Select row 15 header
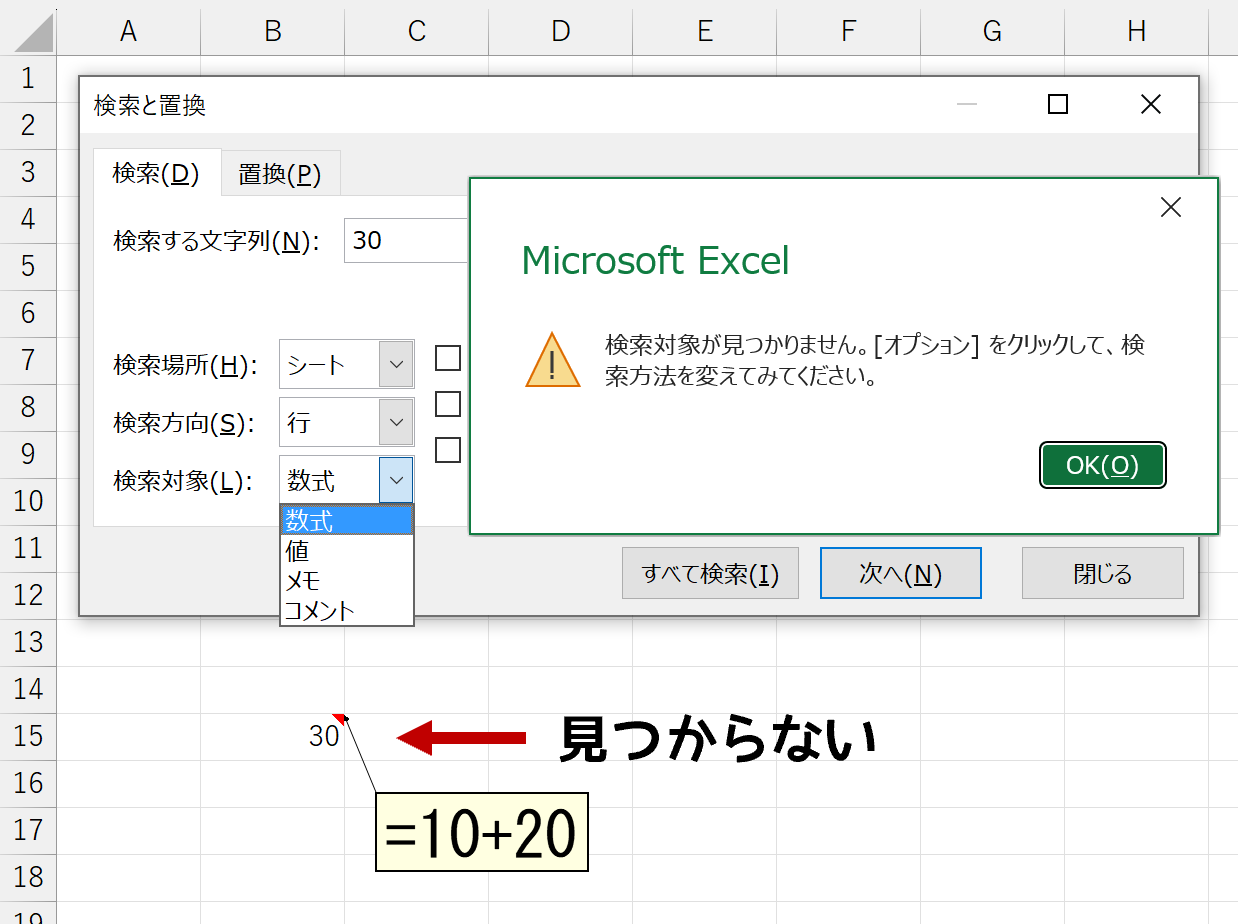The width and height of the screenshot is (1238, 924). pos(28,736)
